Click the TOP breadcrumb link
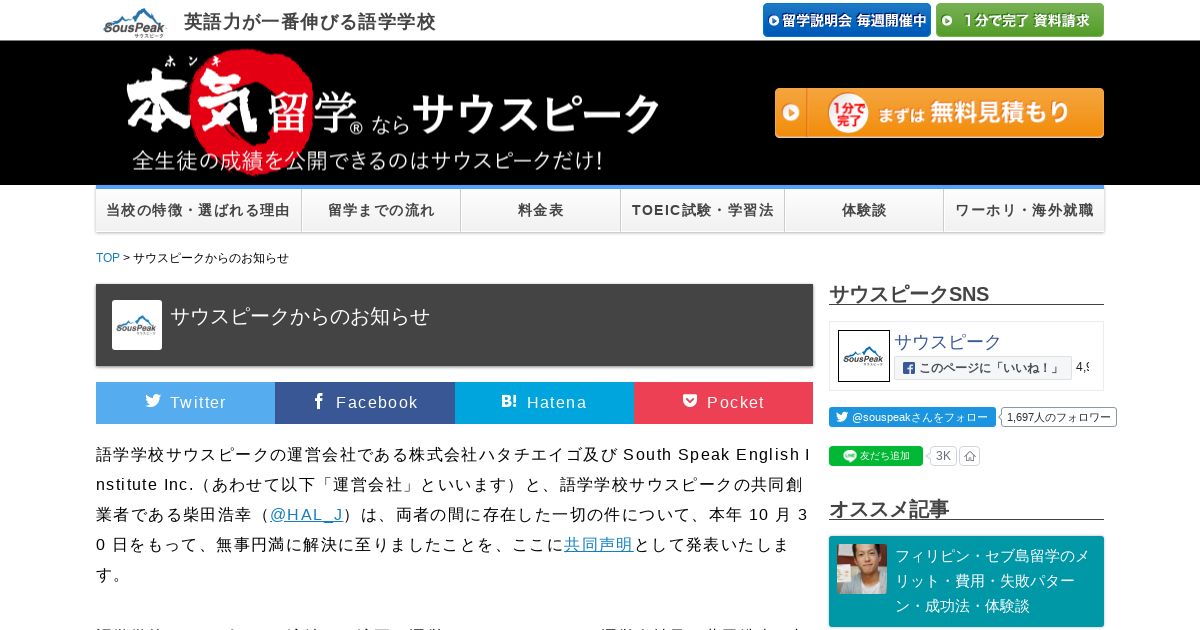1200x630 pixels. tap(108, 258)
